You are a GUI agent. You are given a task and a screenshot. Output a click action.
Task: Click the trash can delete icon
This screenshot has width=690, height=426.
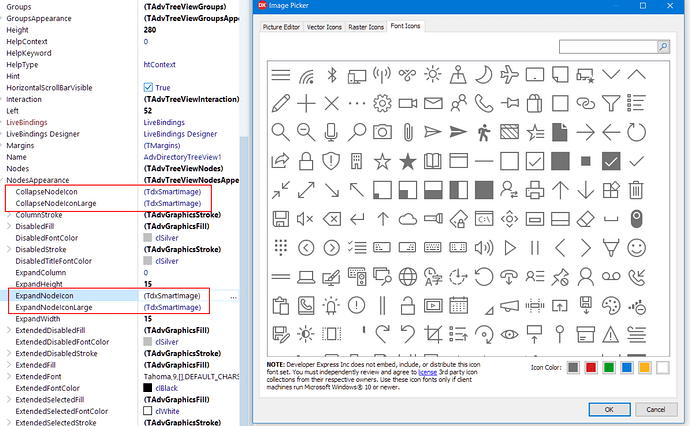[x=637, y=189]
